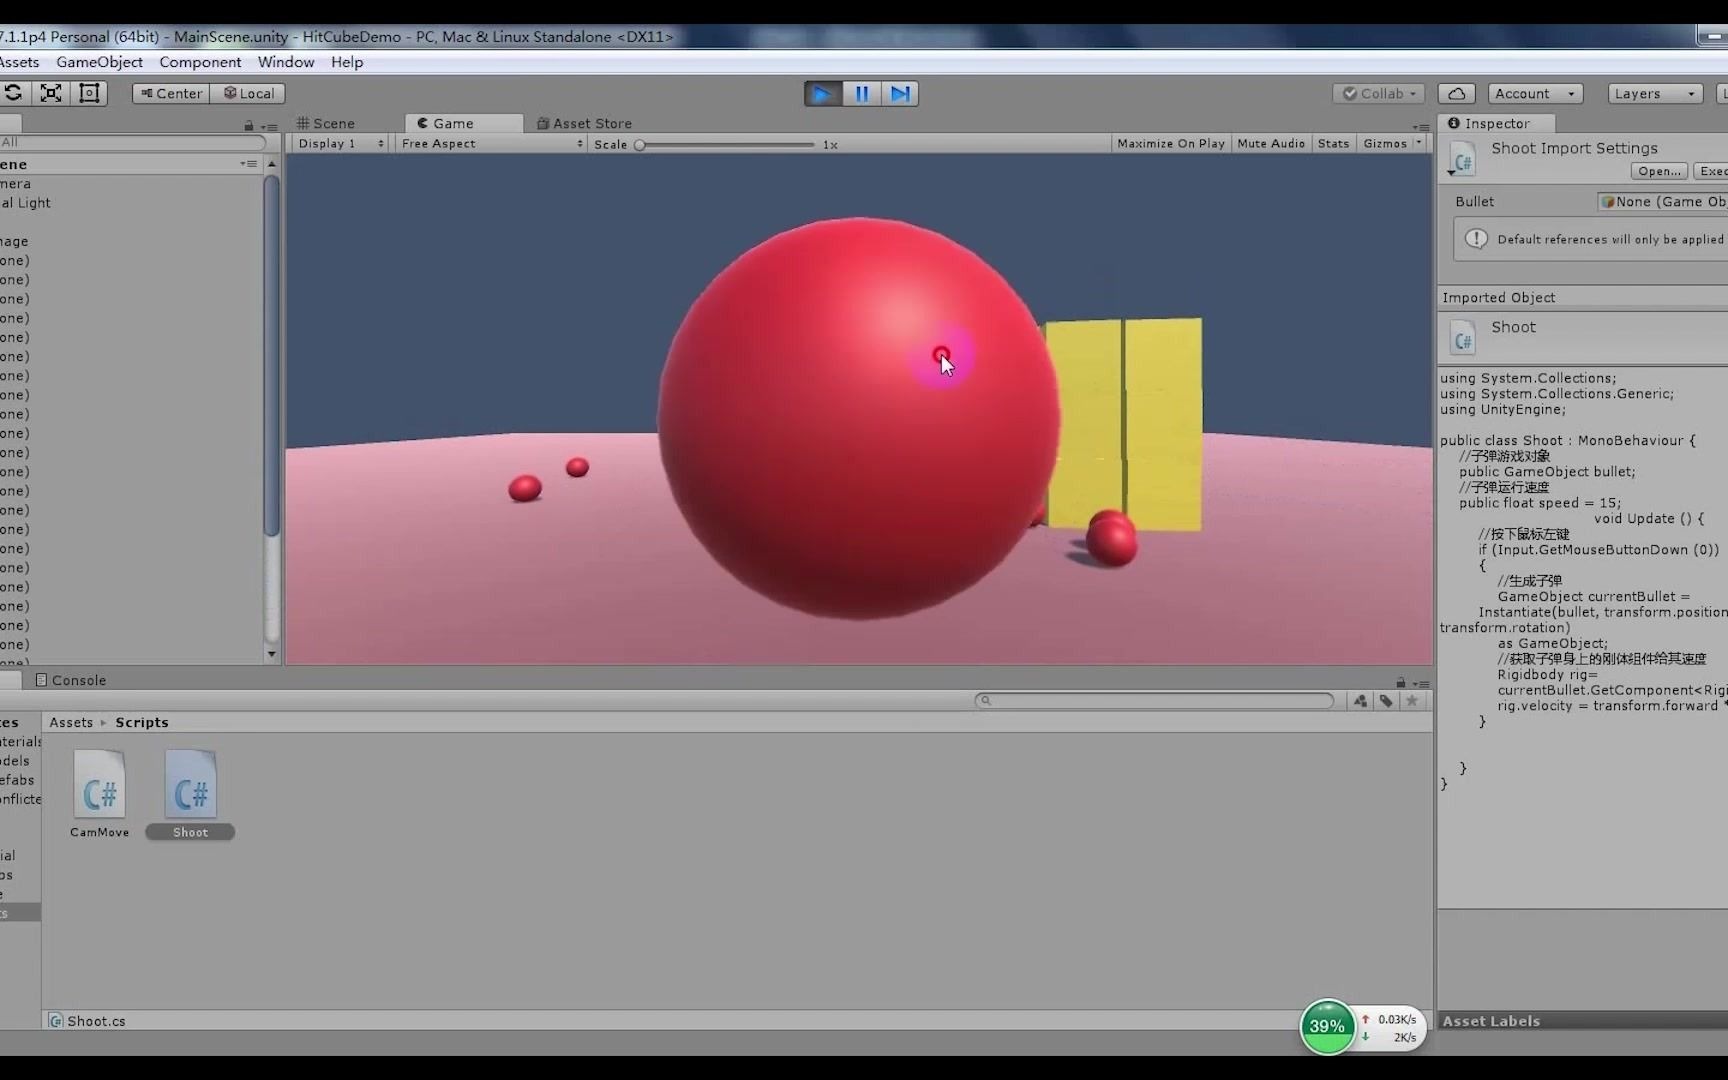Click the Hierarchy scroll up arrow
1728x1080 pixels.
click(x=271, y=164)
